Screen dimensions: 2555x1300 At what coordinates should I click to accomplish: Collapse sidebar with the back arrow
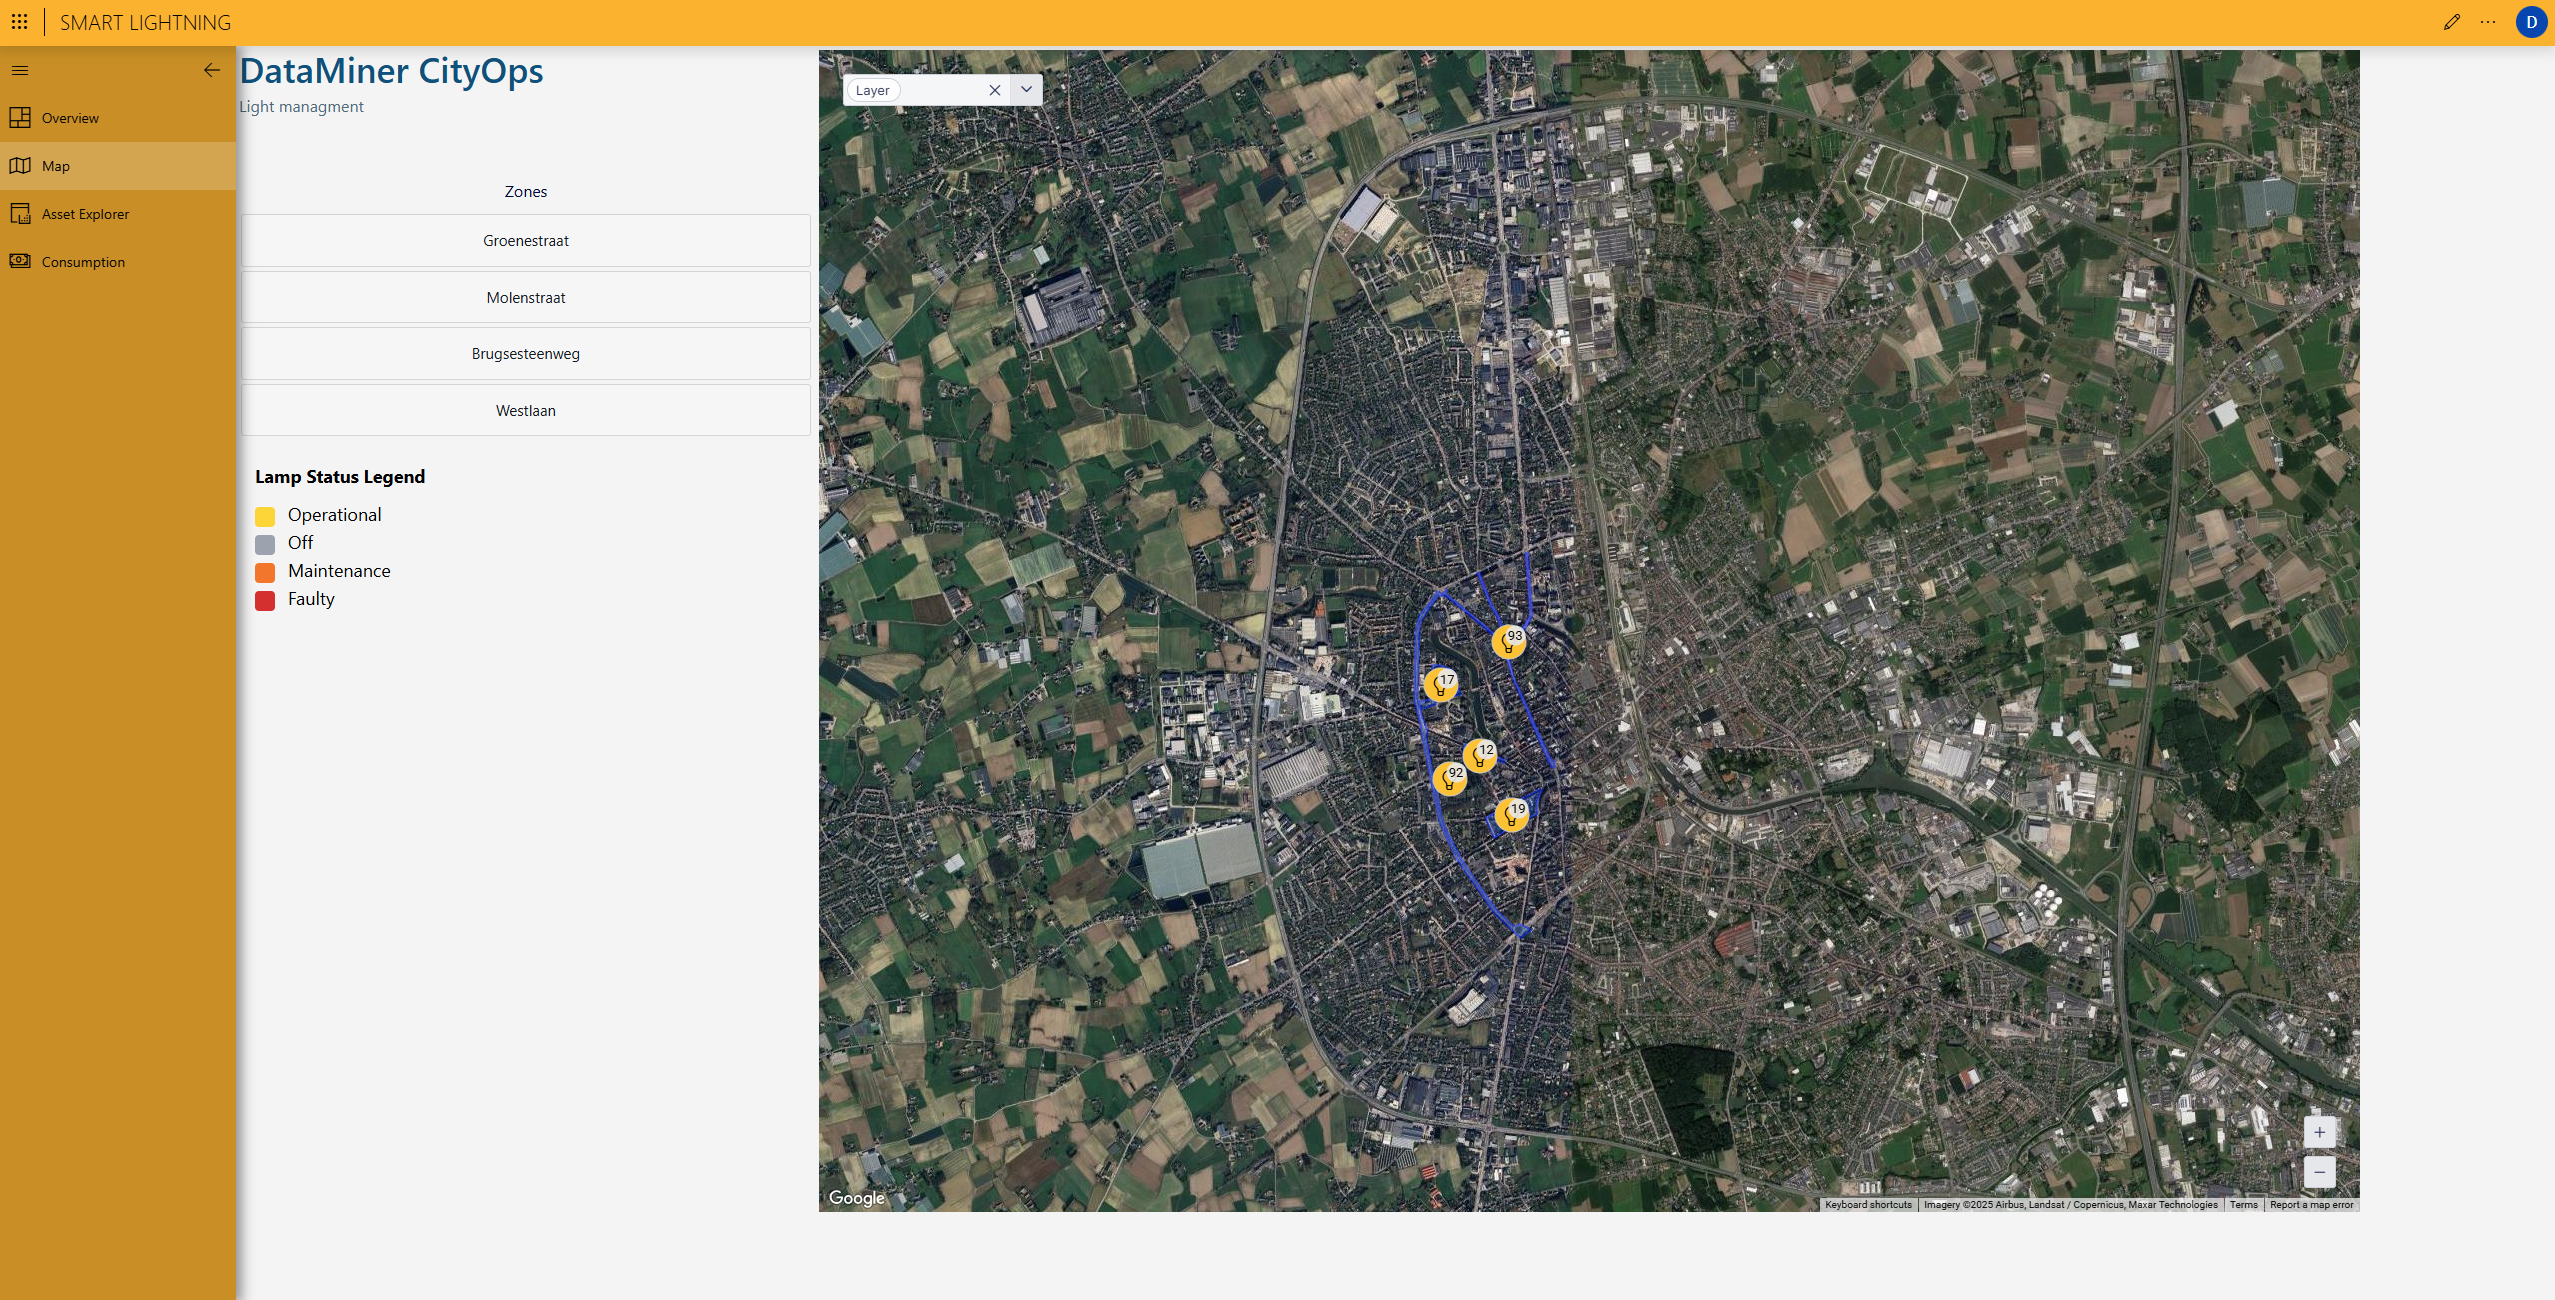click(211, 70)
